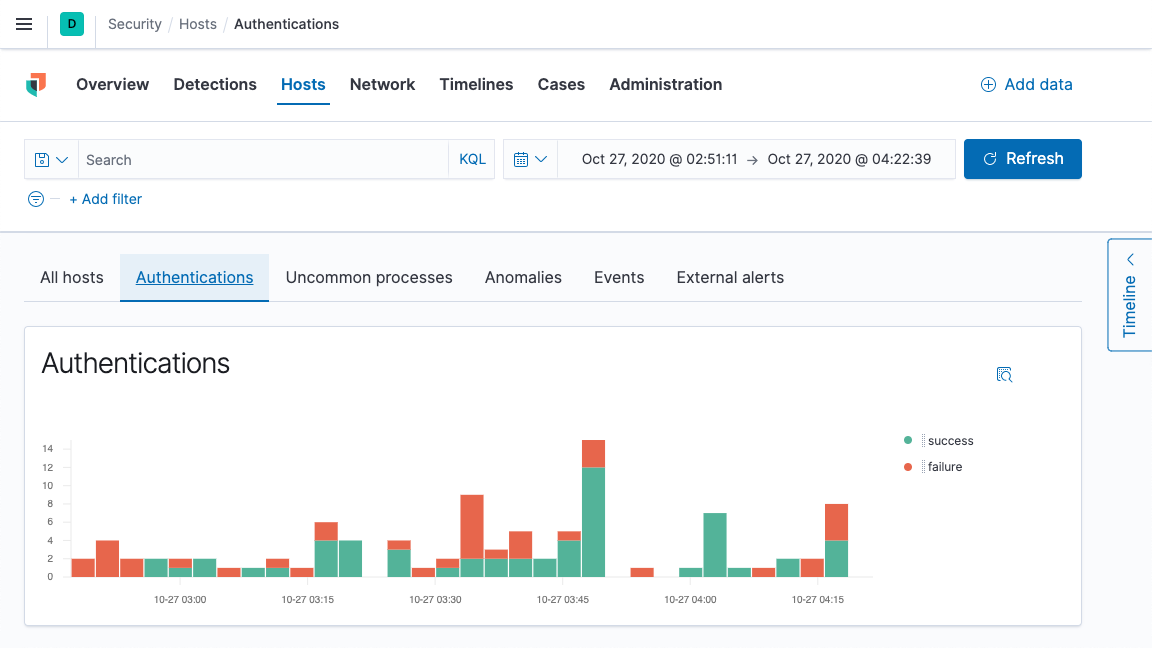
Task: Click the Refresh button
Action: [x=1023, y=159]
